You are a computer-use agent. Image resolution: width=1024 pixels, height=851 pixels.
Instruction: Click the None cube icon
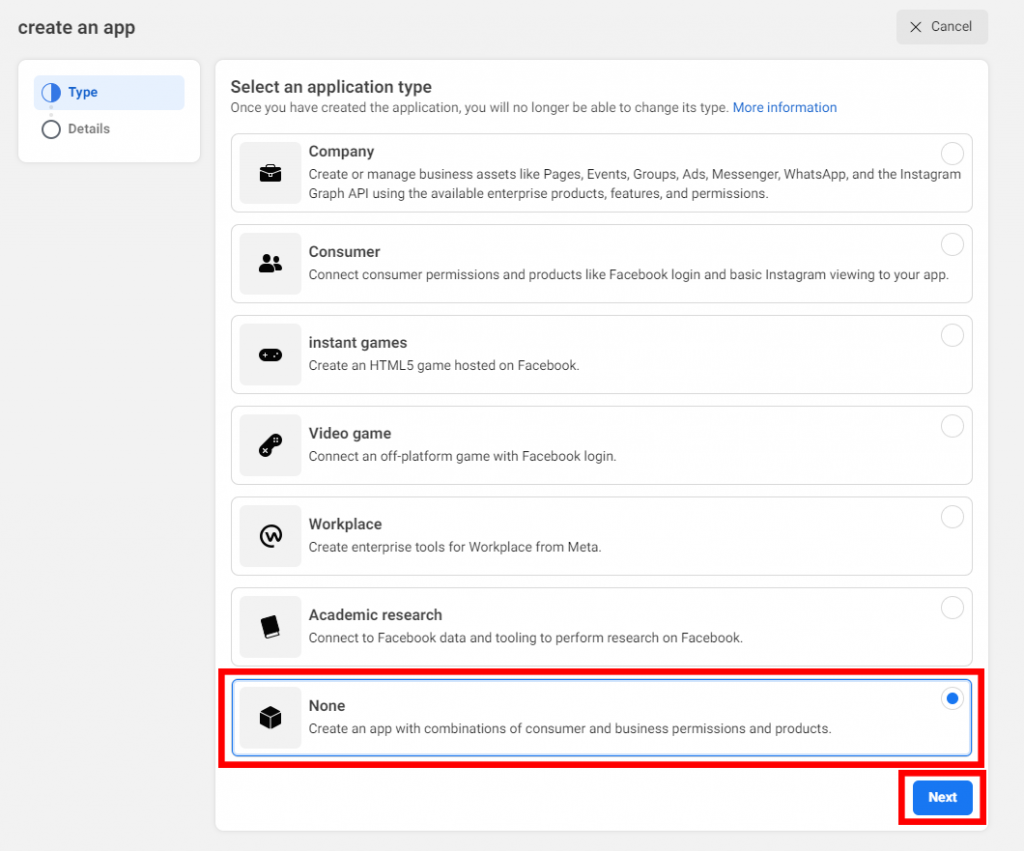(270, 718)
